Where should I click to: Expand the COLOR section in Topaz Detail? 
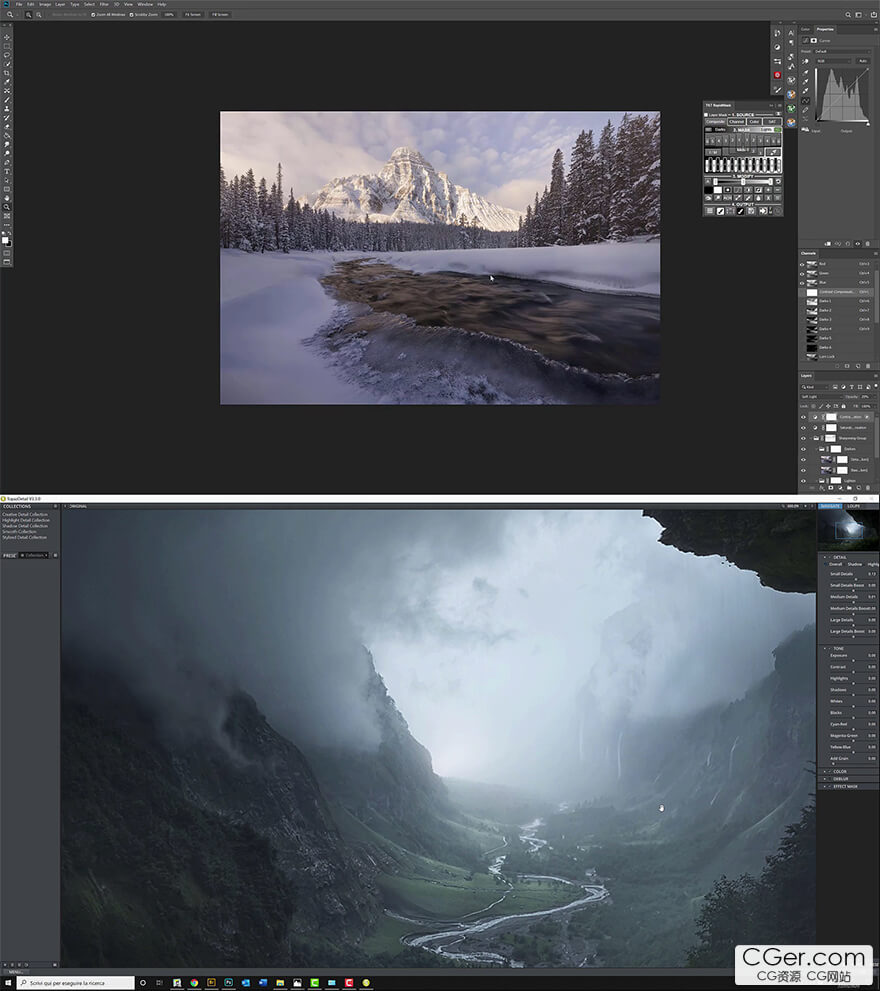[825, 771]
